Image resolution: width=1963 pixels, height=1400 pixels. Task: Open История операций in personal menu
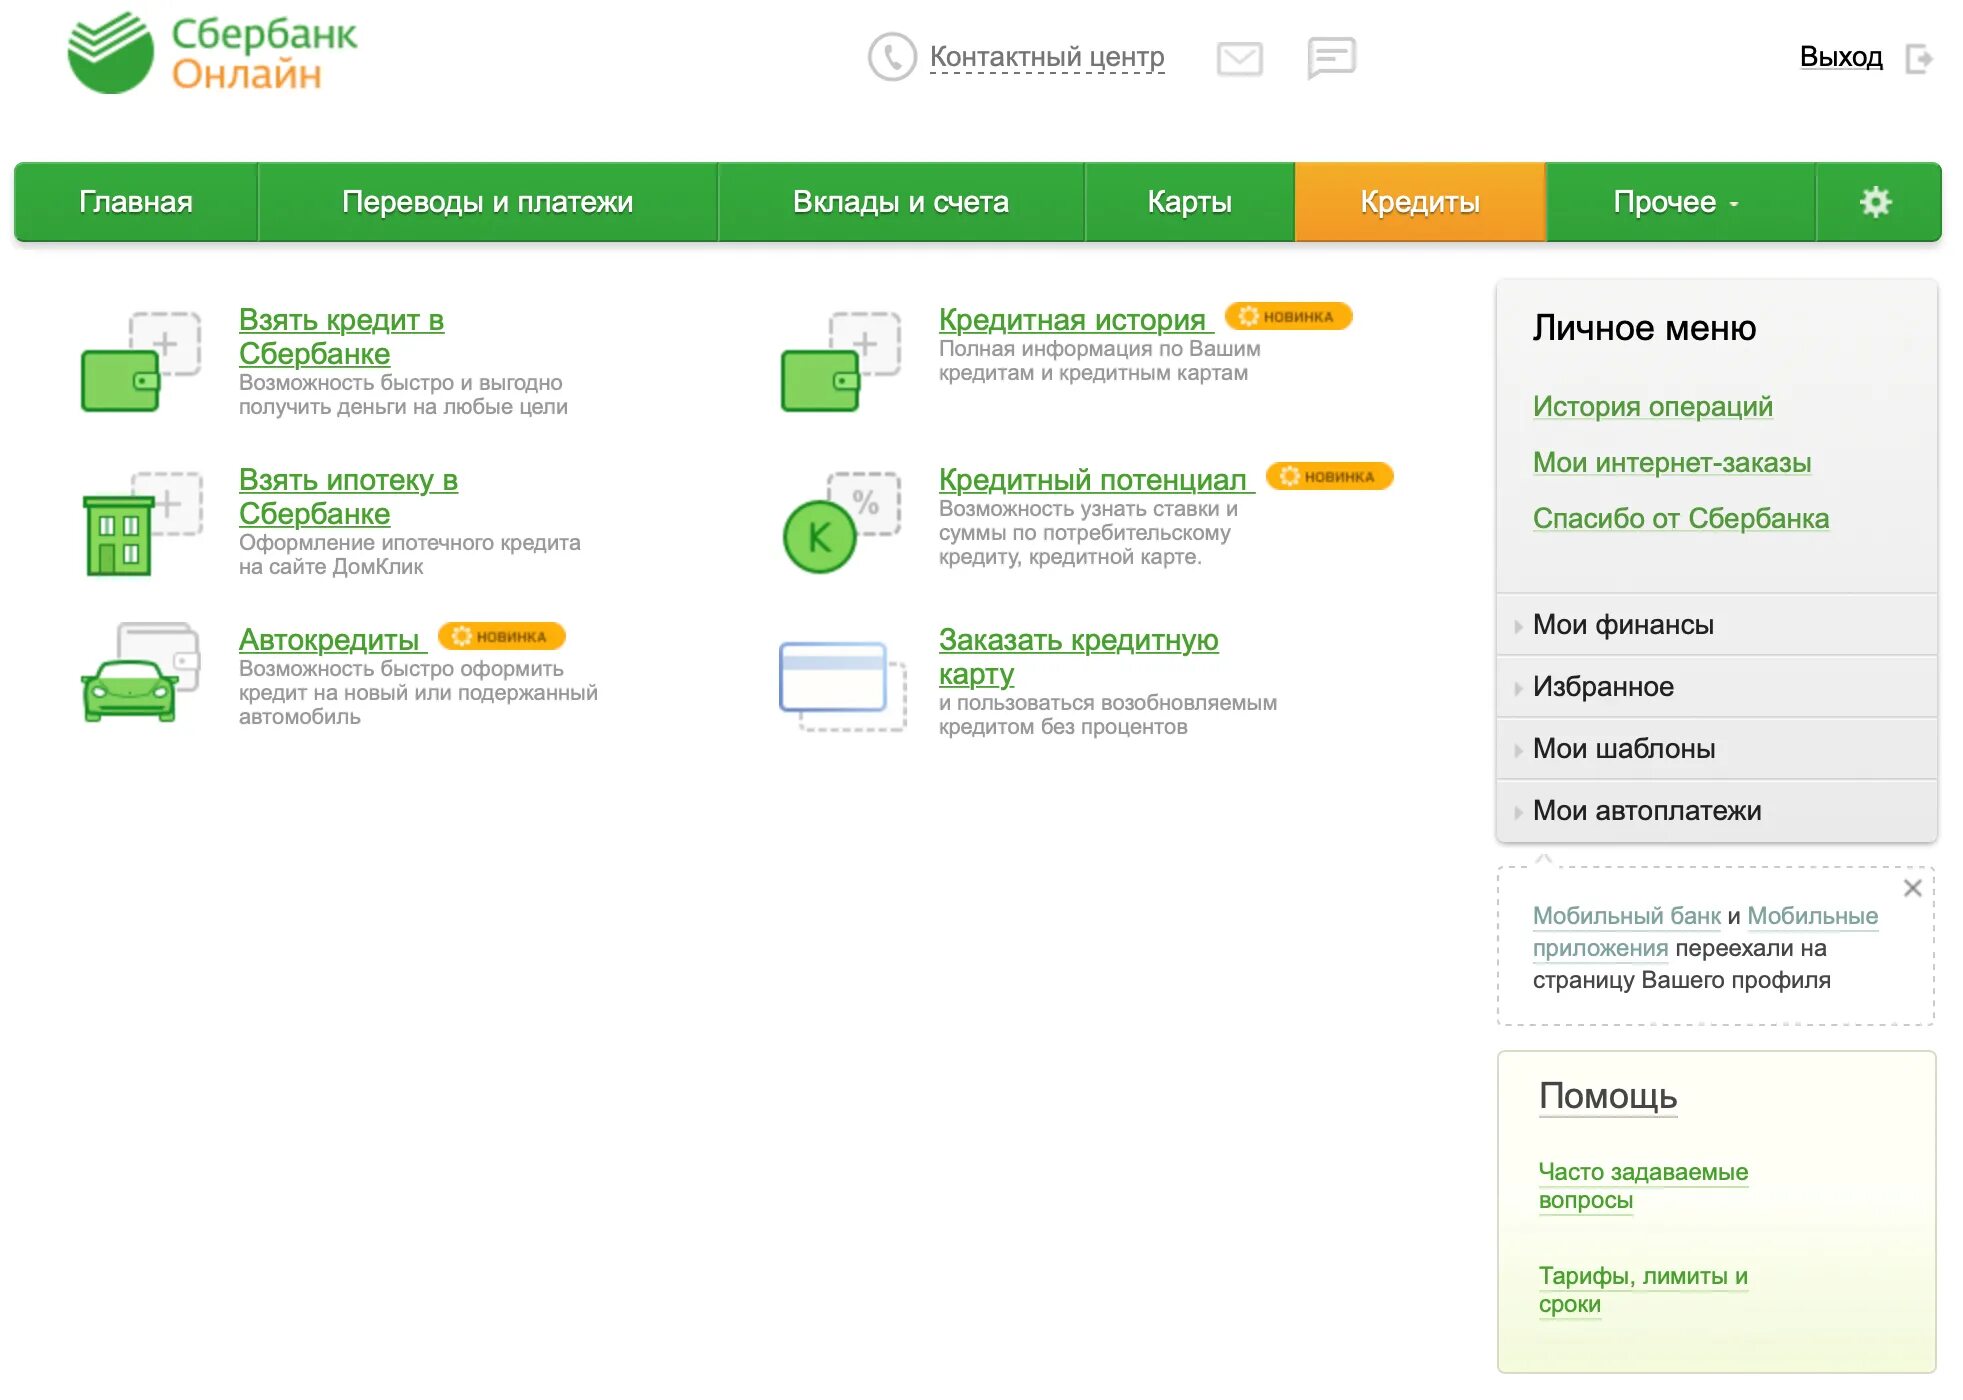click(1653, 407)
